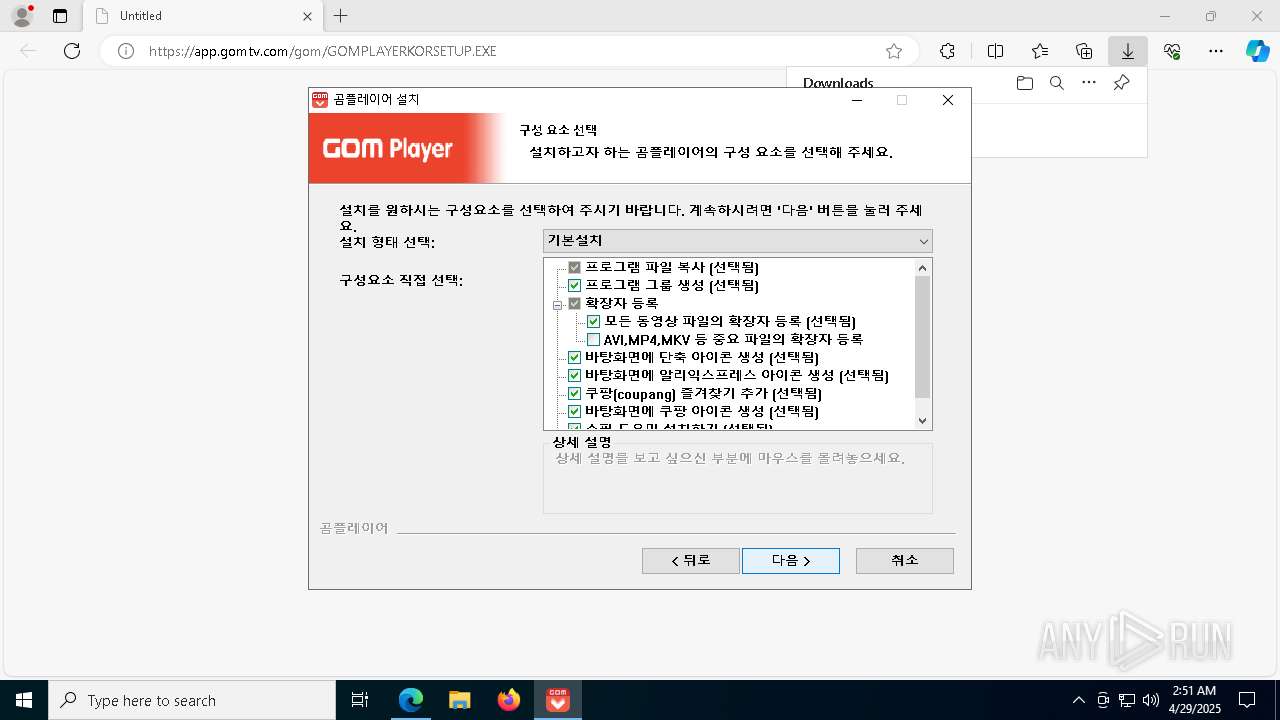Screen dimensions: 1280x720
Task: Collapse the 확장자 등록 tree node
Action: 558,304
